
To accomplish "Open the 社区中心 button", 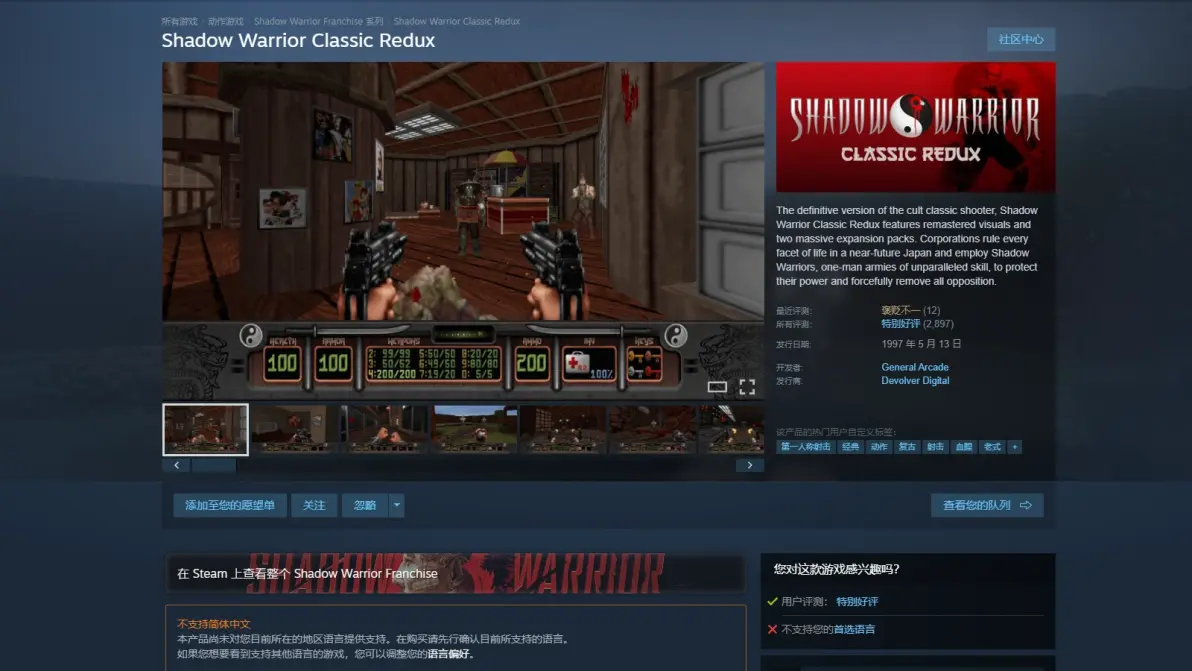I will pos(1021,40).
